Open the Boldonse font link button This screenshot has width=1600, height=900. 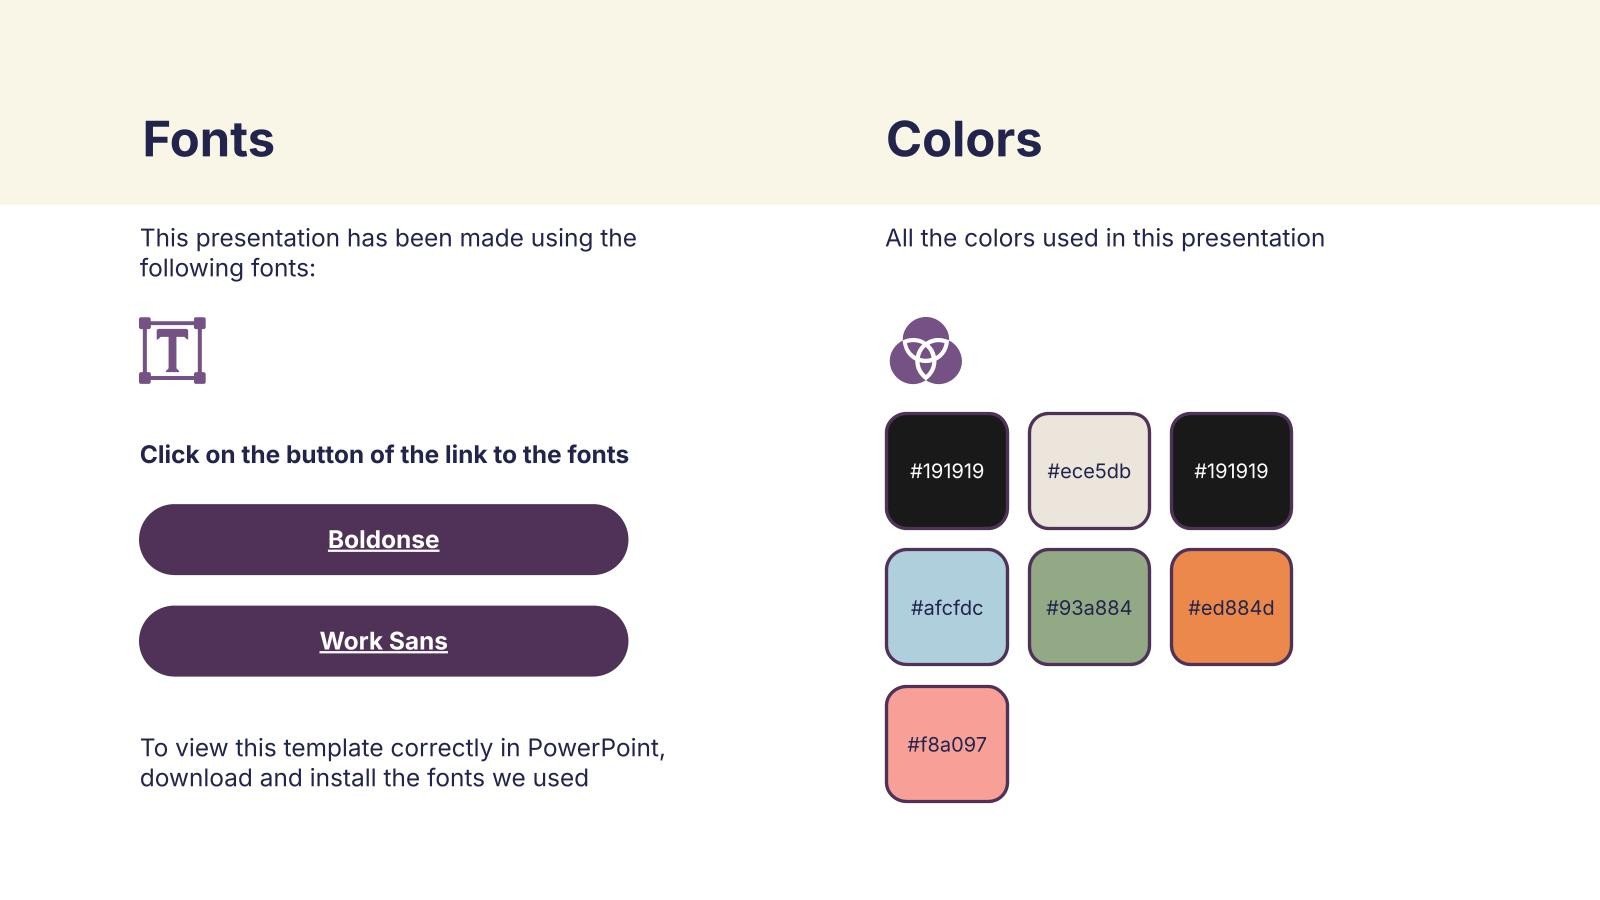click(x=384, y=540)
